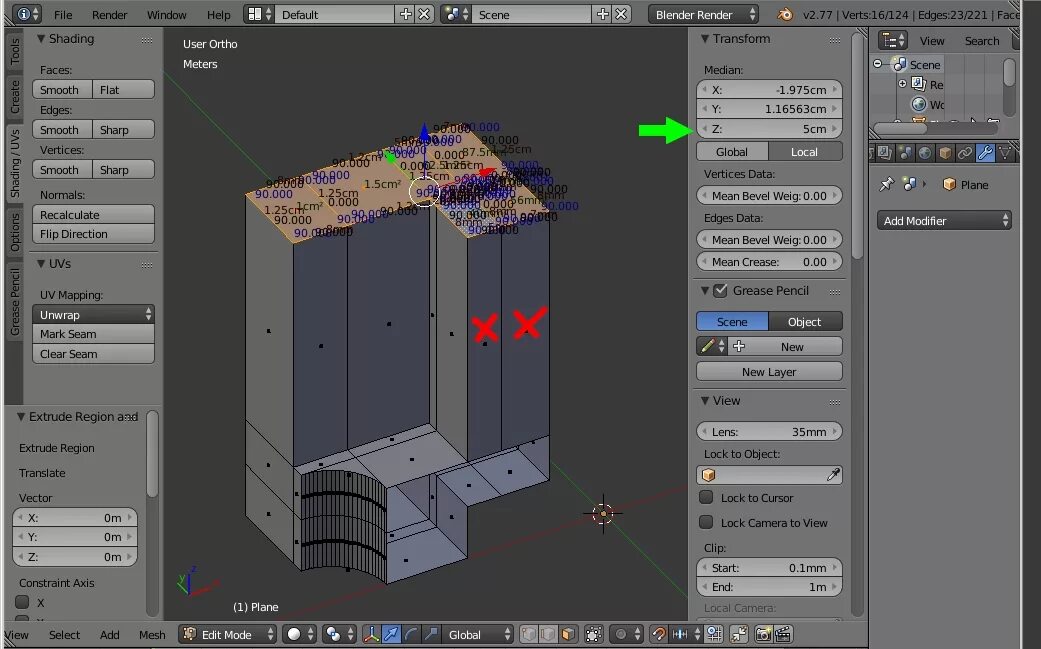Open the Unwrap UV mapping dropdown

[x=93, y=315]
